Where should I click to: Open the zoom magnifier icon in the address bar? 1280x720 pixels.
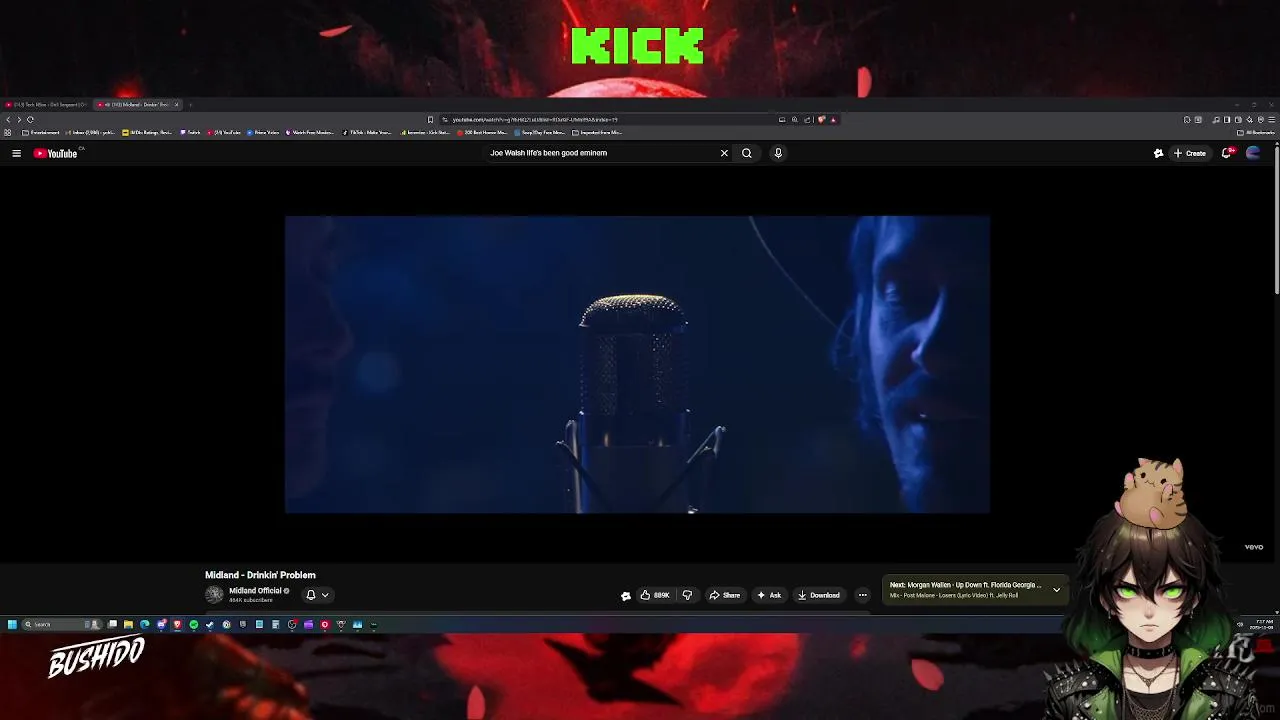[794, 120]
